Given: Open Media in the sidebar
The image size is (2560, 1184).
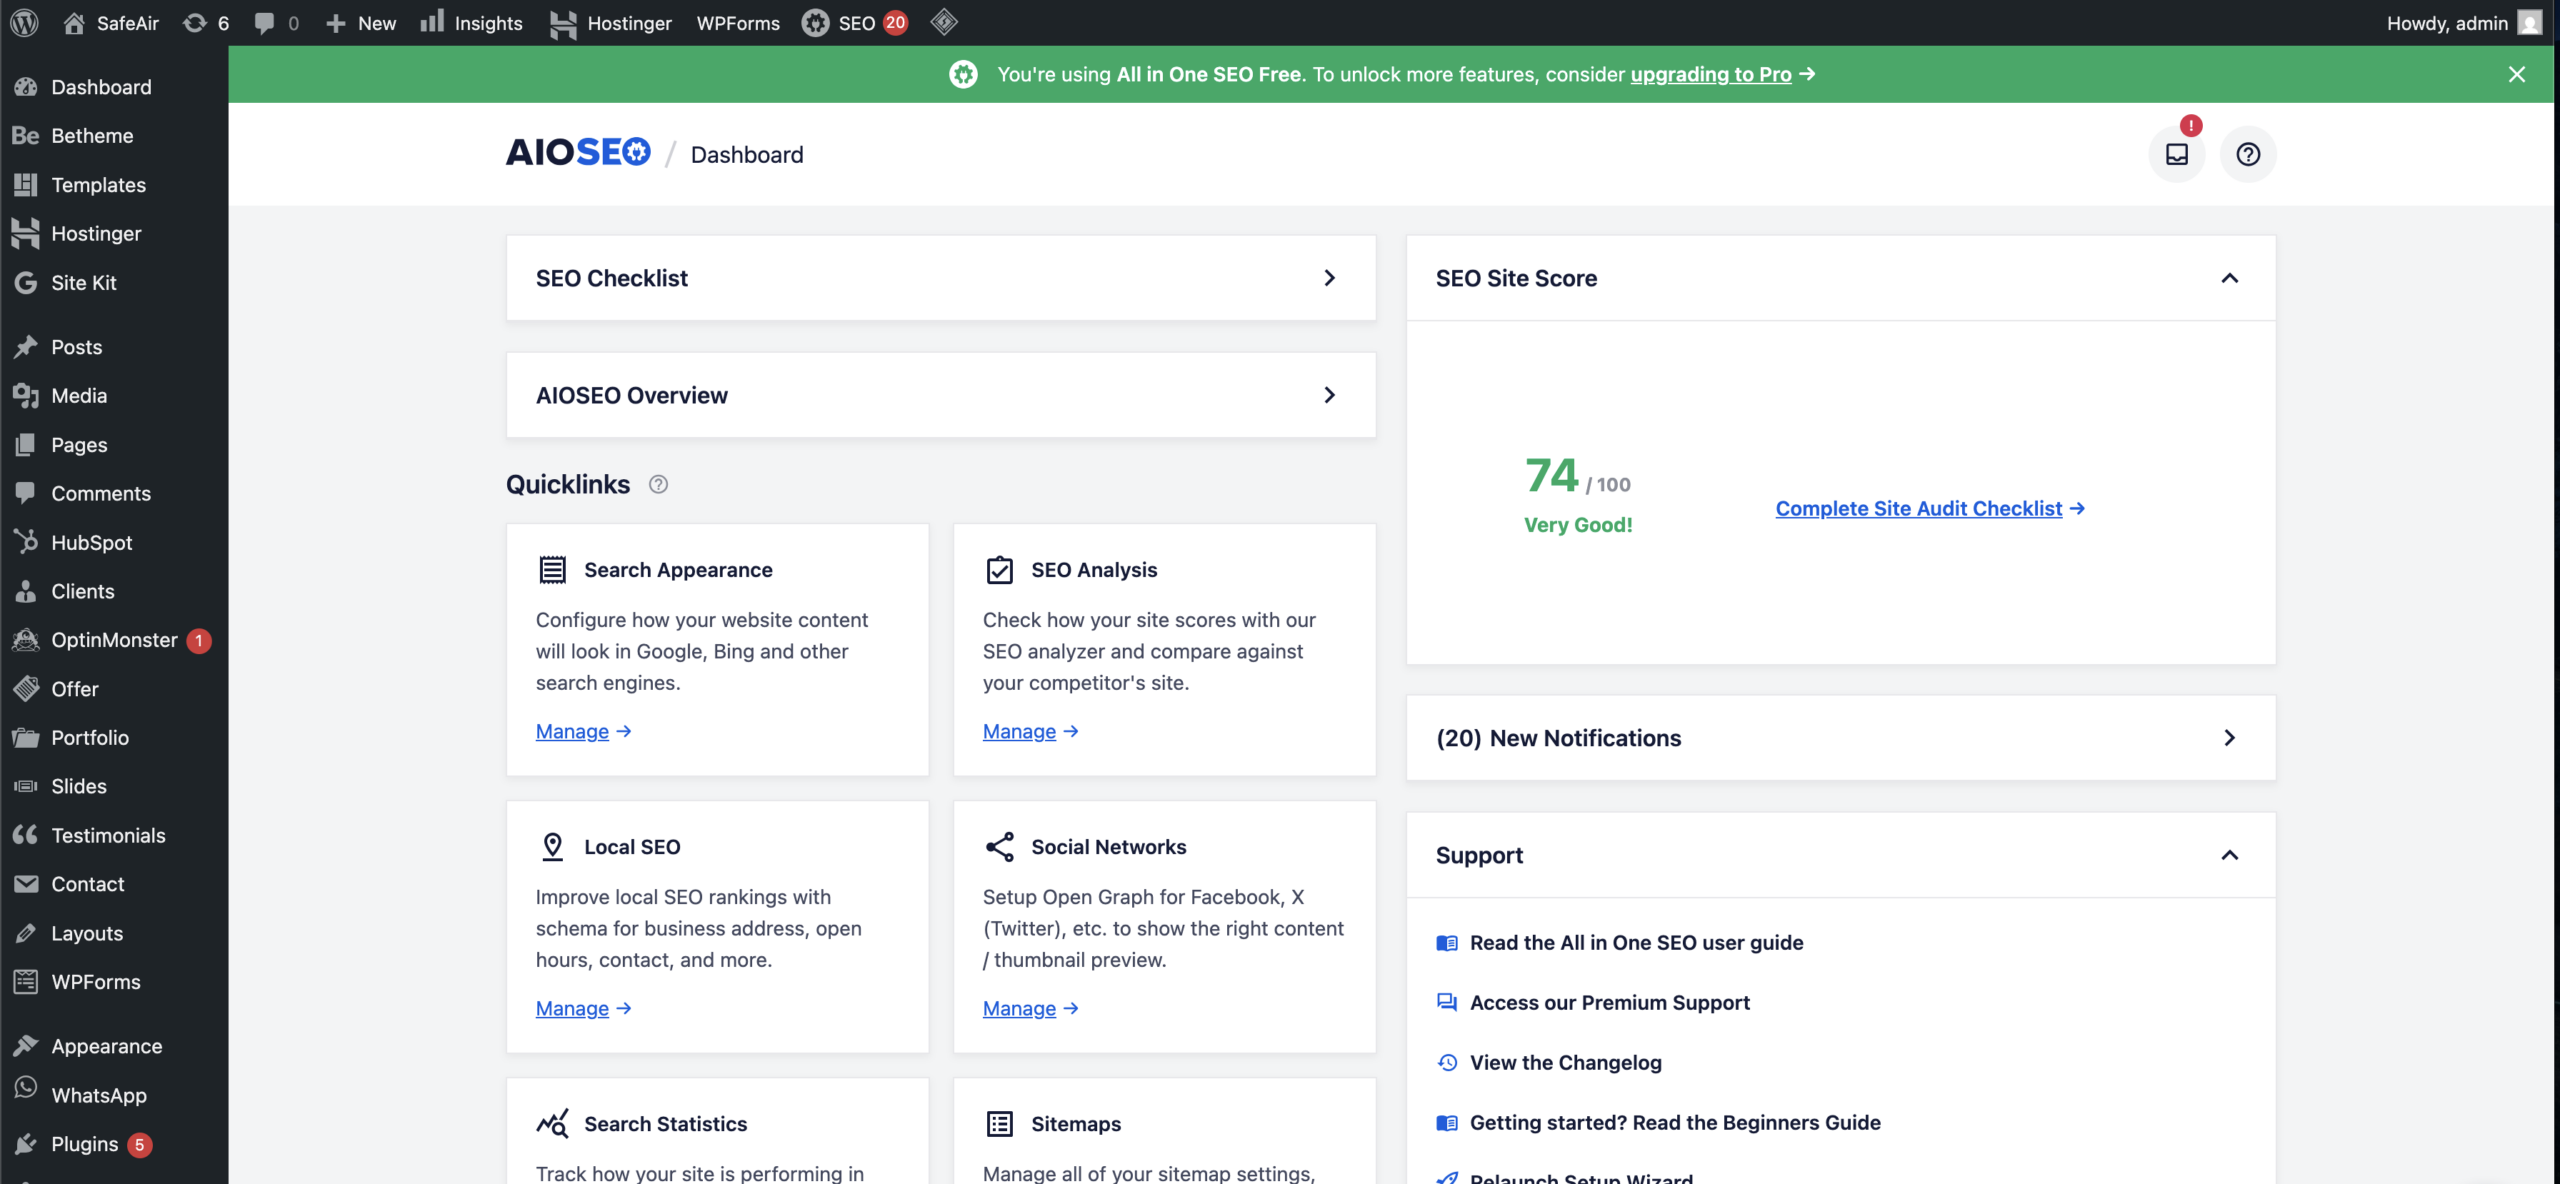Looking at the screenshot, I should 114,396.
